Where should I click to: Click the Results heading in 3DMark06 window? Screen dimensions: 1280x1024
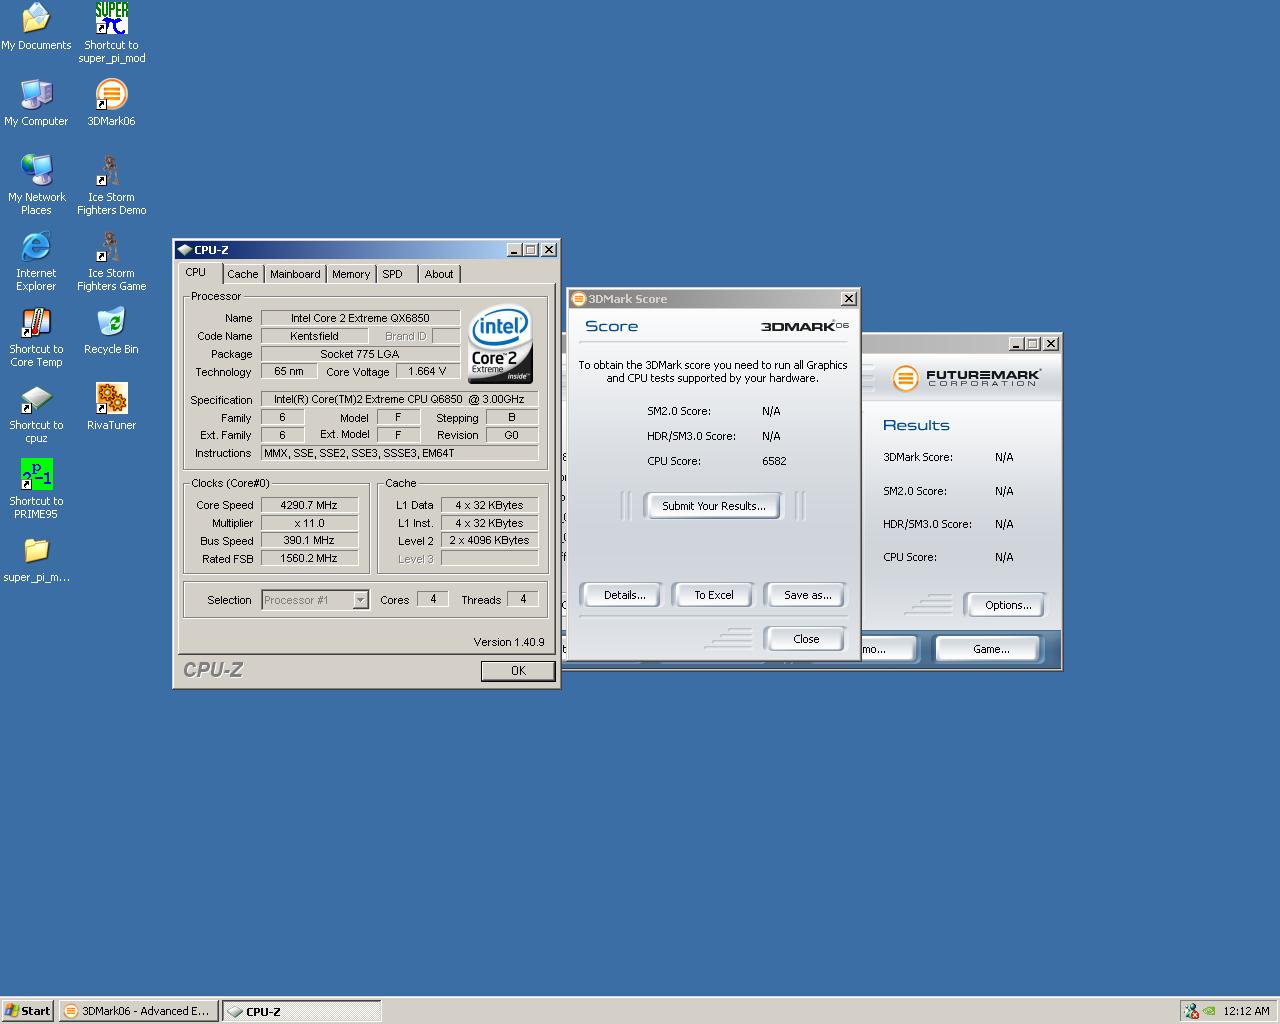click(x=916, y=425)
